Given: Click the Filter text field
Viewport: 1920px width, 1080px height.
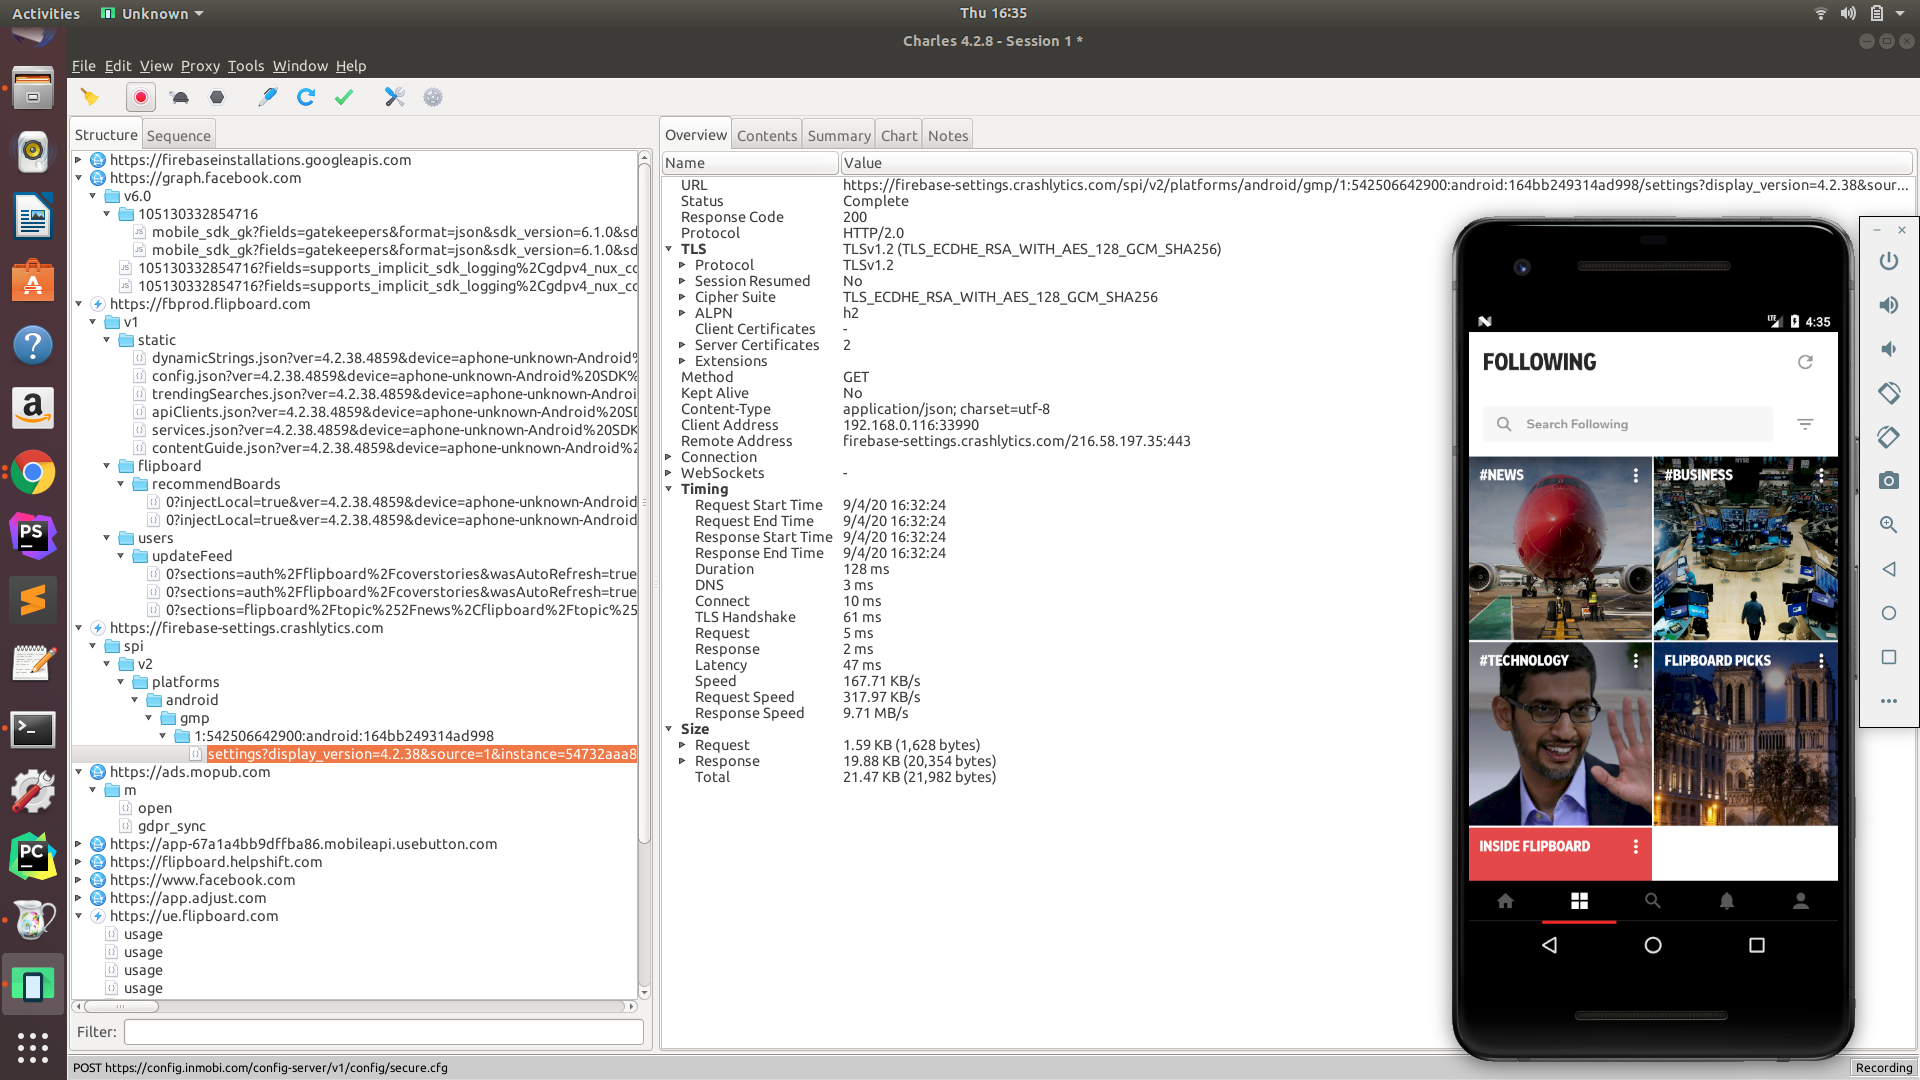Looking at the screenshot, I should (384, 1032).
